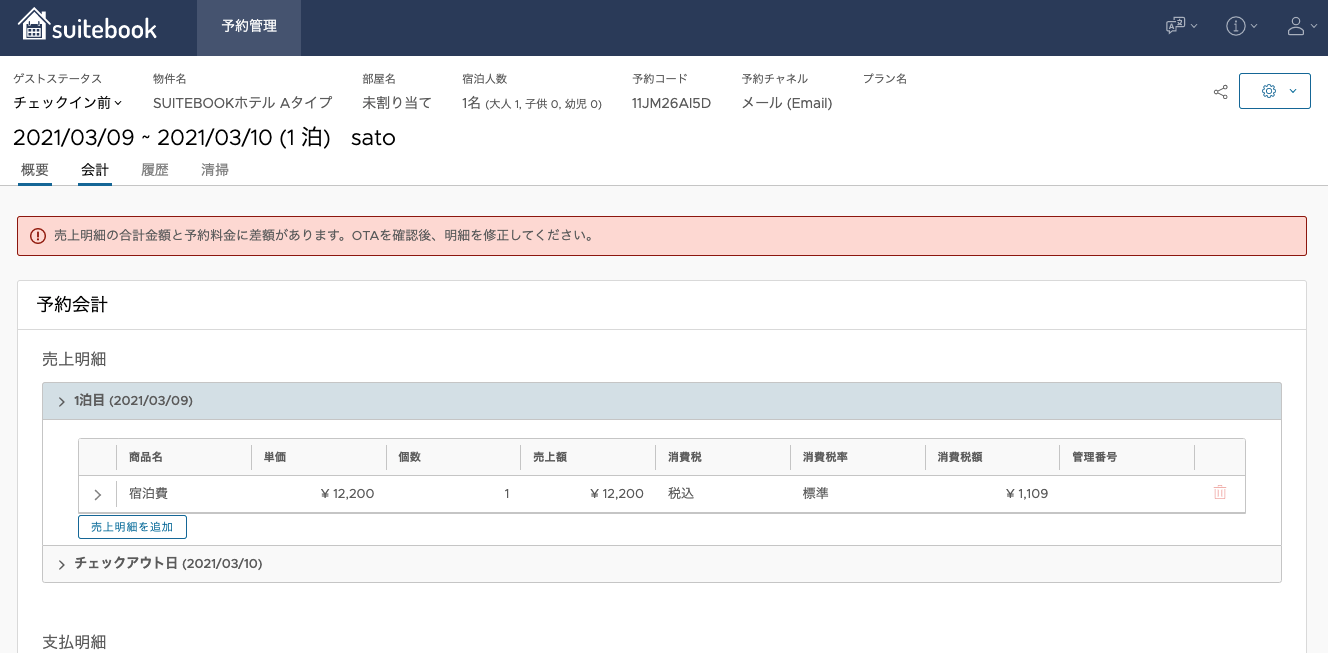Click the property name SUITEBOOKホテル Aタイプ

coord(243,103)
